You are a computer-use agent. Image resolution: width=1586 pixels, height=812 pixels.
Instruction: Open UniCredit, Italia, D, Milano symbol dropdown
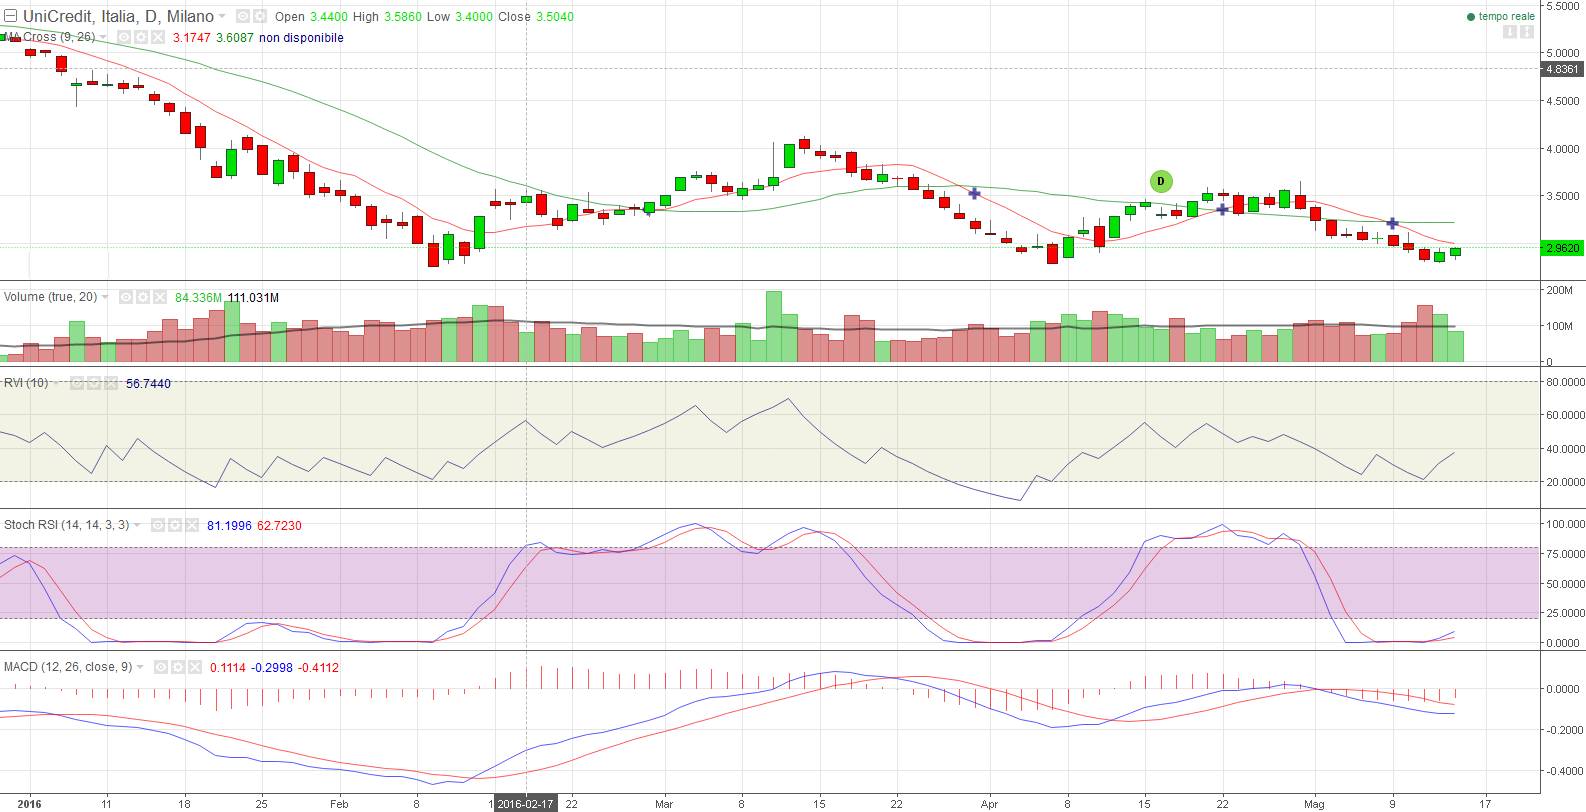click(222, 16)
